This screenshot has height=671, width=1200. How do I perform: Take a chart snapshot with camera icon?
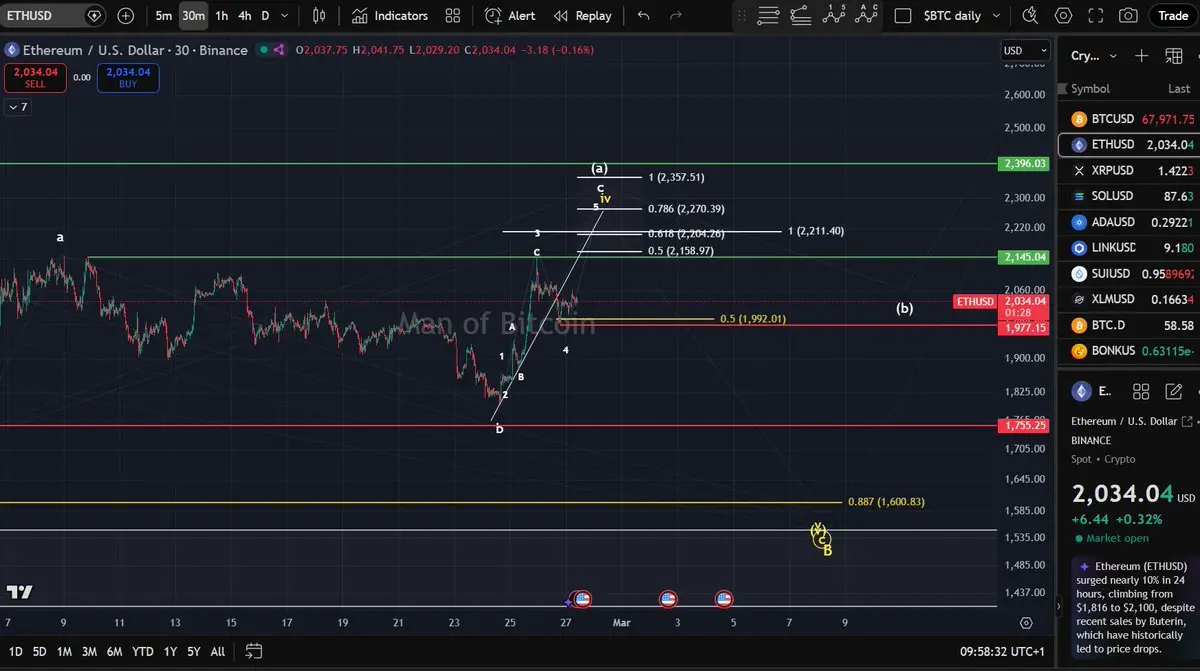pyautogui.click(x=1129, y=16)
